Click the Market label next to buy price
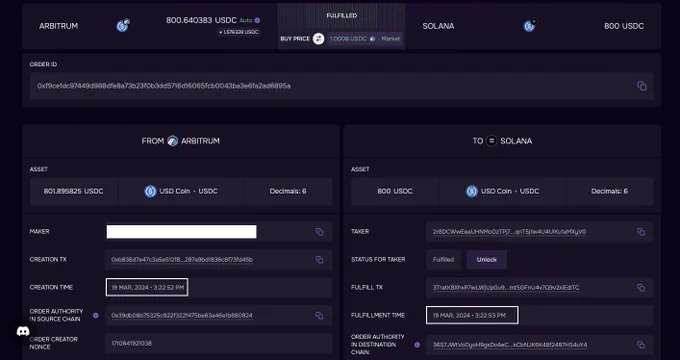The image size is (680, 360). 390,39
